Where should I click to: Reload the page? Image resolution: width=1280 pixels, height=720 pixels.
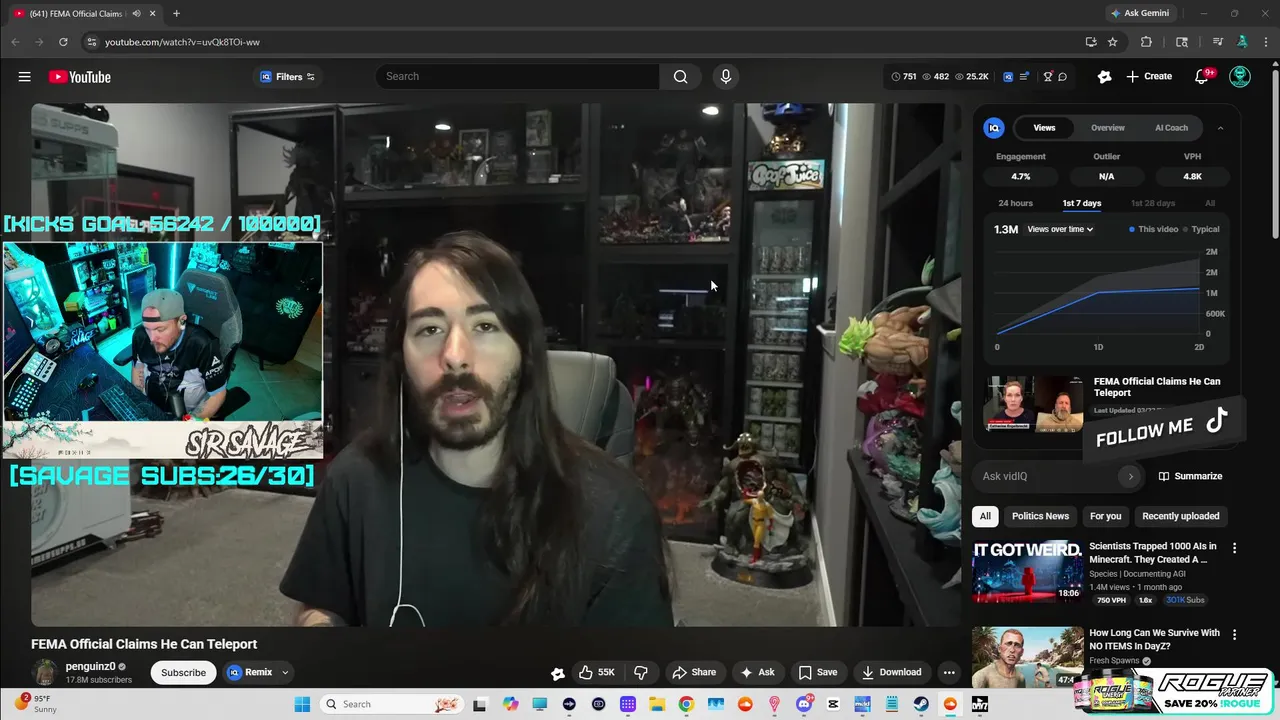click(x=63, y=42)
